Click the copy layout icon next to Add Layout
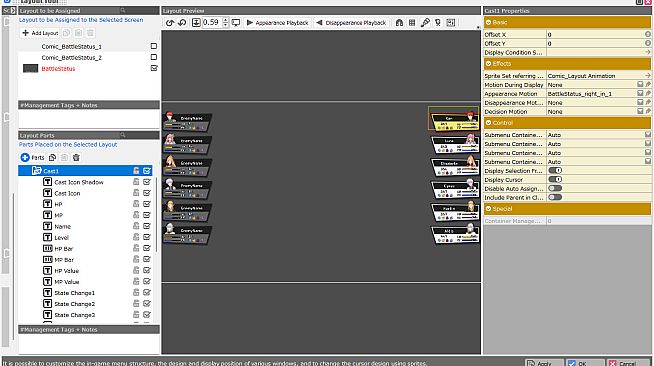Viewport: 654px width, 366px height. (x=66, y=33)
